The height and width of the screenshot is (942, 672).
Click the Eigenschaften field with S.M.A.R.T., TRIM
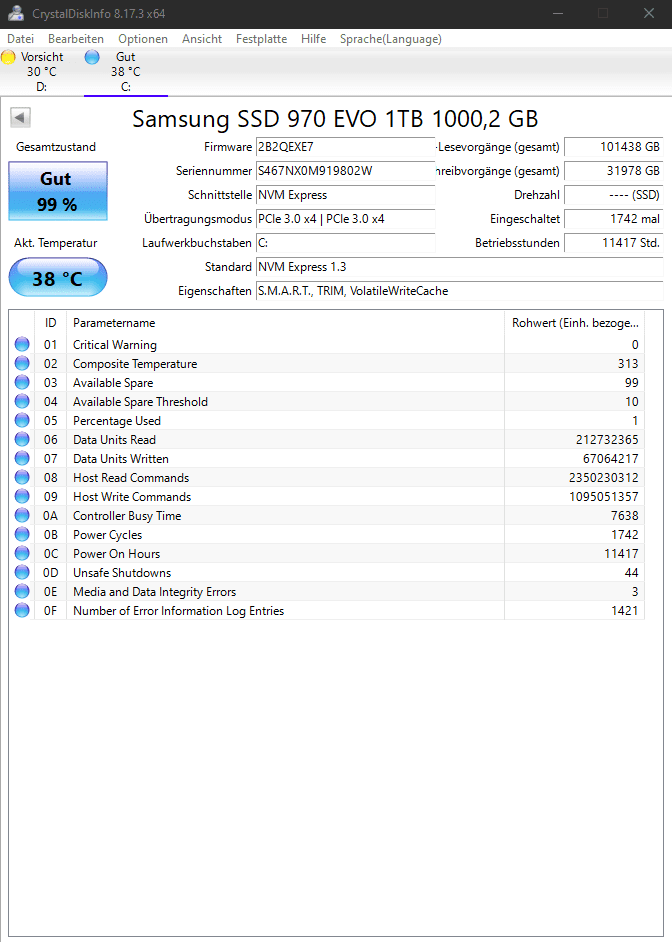(459, 291)
